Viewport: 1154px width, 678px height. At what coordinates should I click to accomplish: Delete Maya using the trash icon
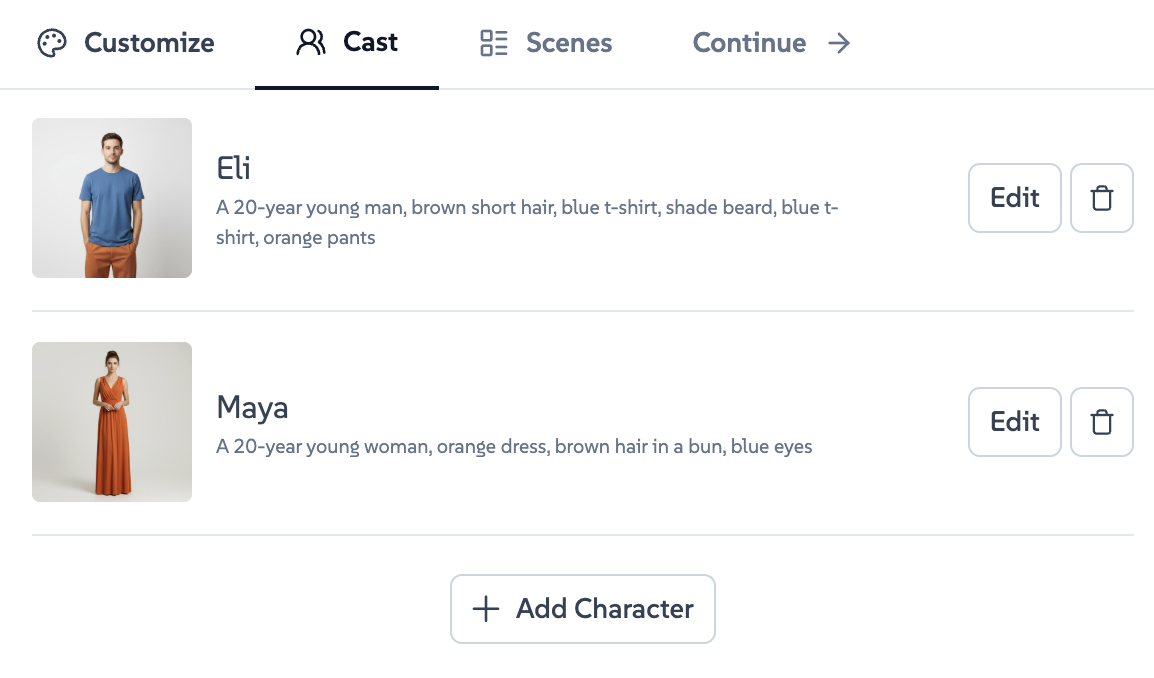[1101, 422]
